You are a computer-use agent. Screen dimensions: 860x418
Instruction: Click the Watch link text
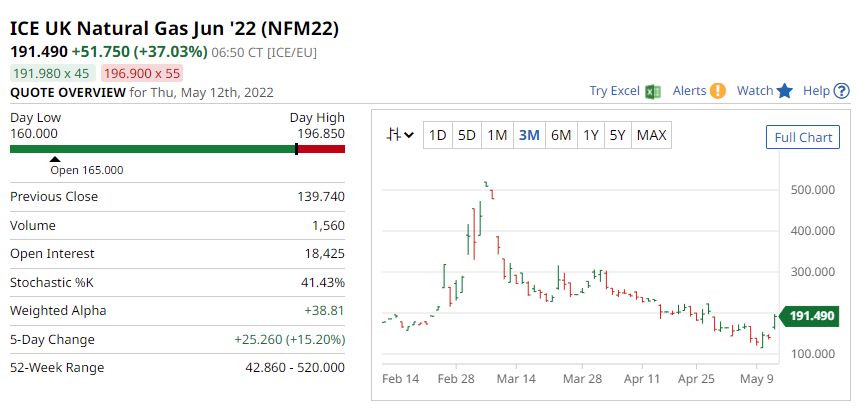pyautogui.click(x=755, y=91)
